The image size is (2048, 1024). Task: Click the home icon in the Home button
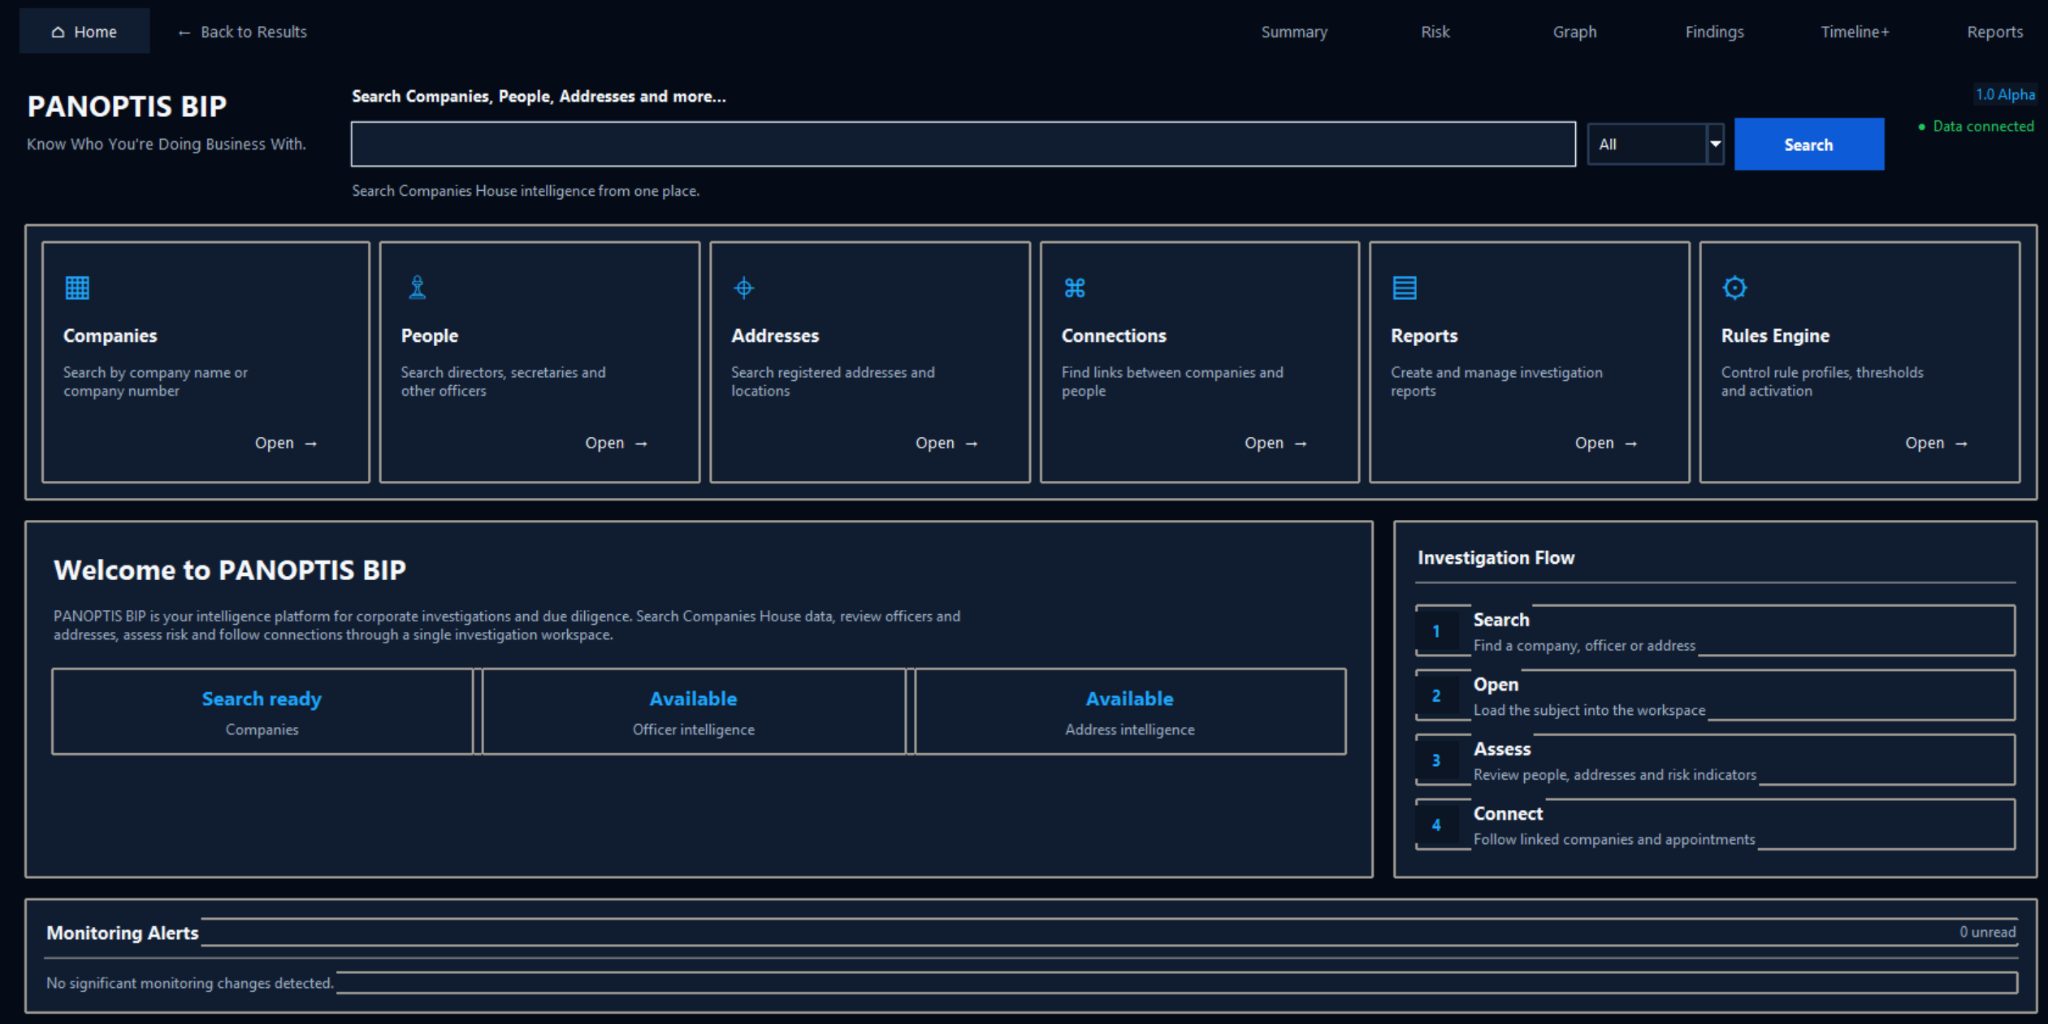point(58,32)
